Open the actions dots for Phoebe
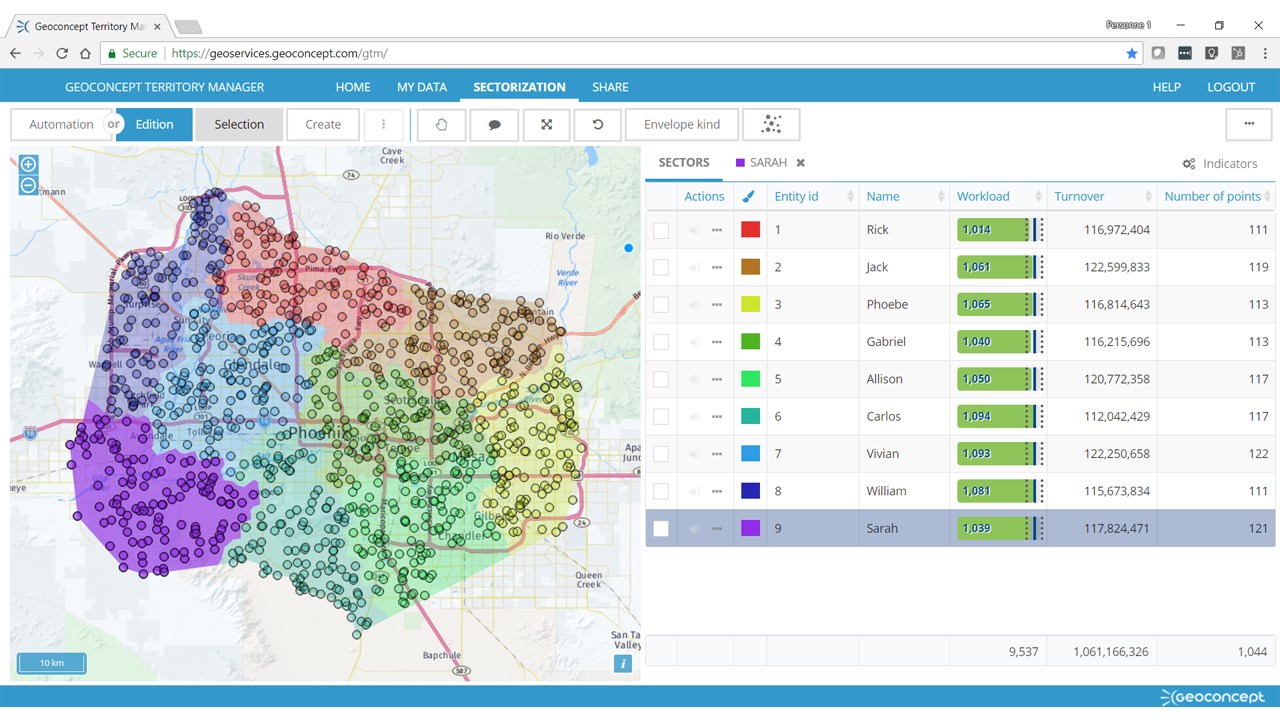Screen dimensions: 1280x720 point(716,305)
